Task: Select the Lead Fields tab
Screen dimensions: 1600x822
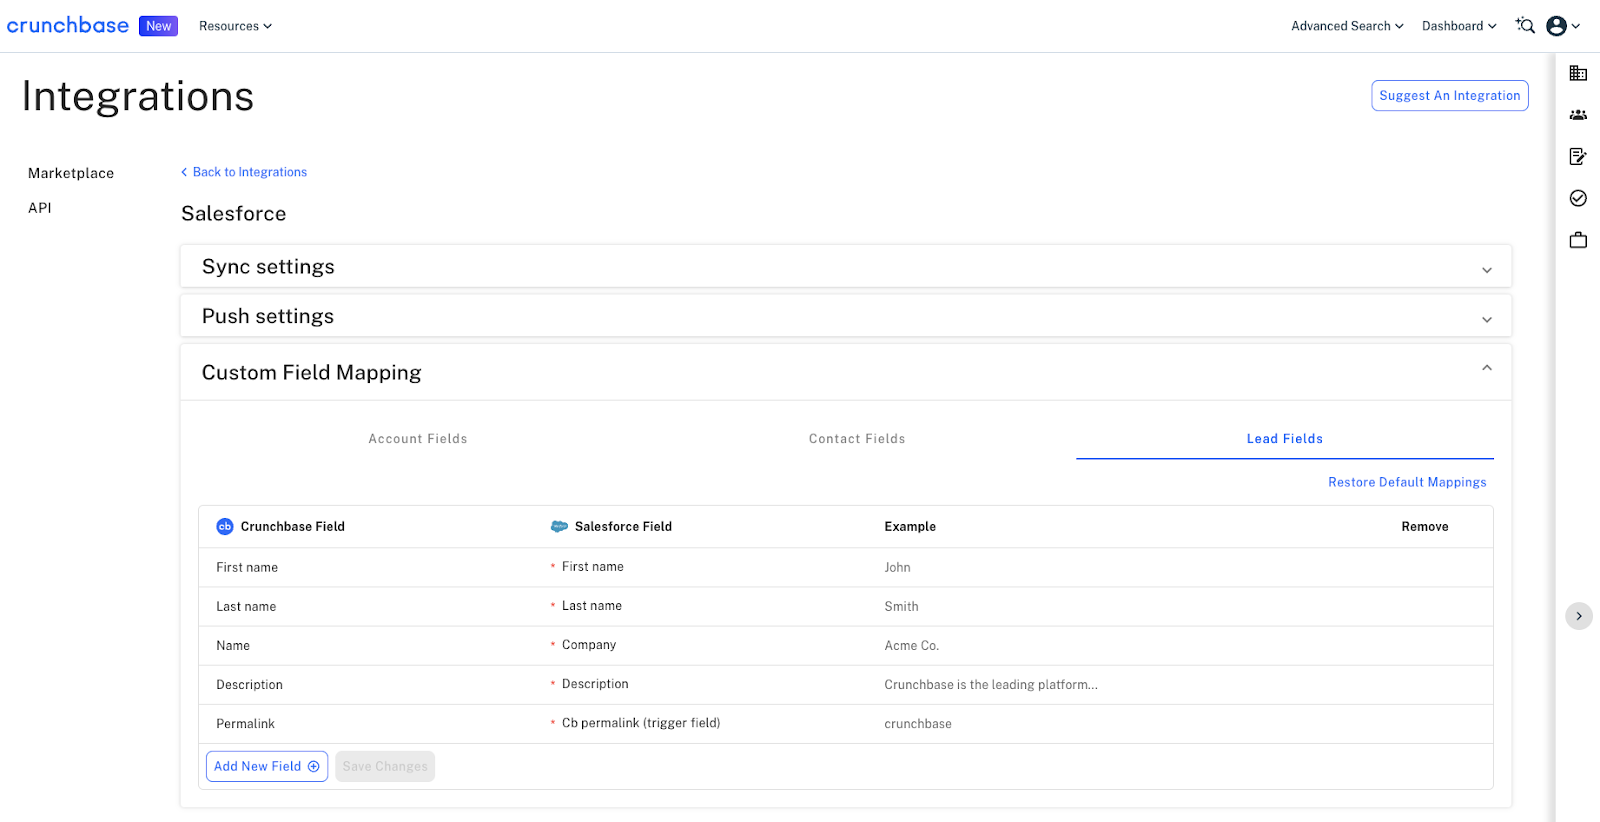Action: click(1285, 439)
